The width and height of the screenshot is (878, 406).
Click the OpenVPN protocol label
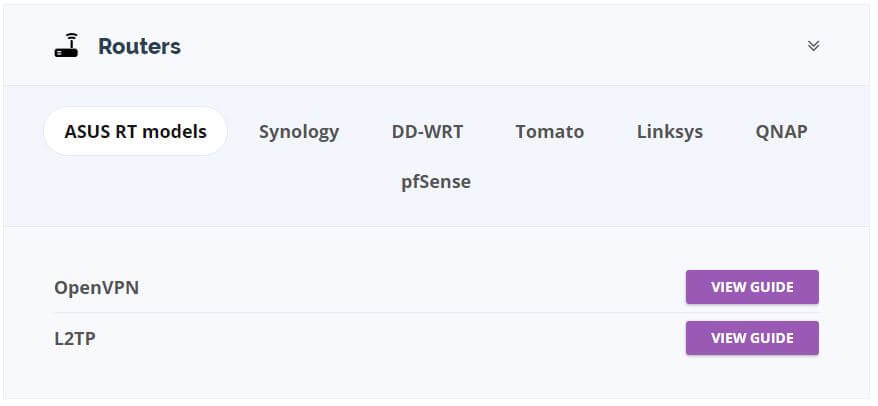tap(96, 288)
